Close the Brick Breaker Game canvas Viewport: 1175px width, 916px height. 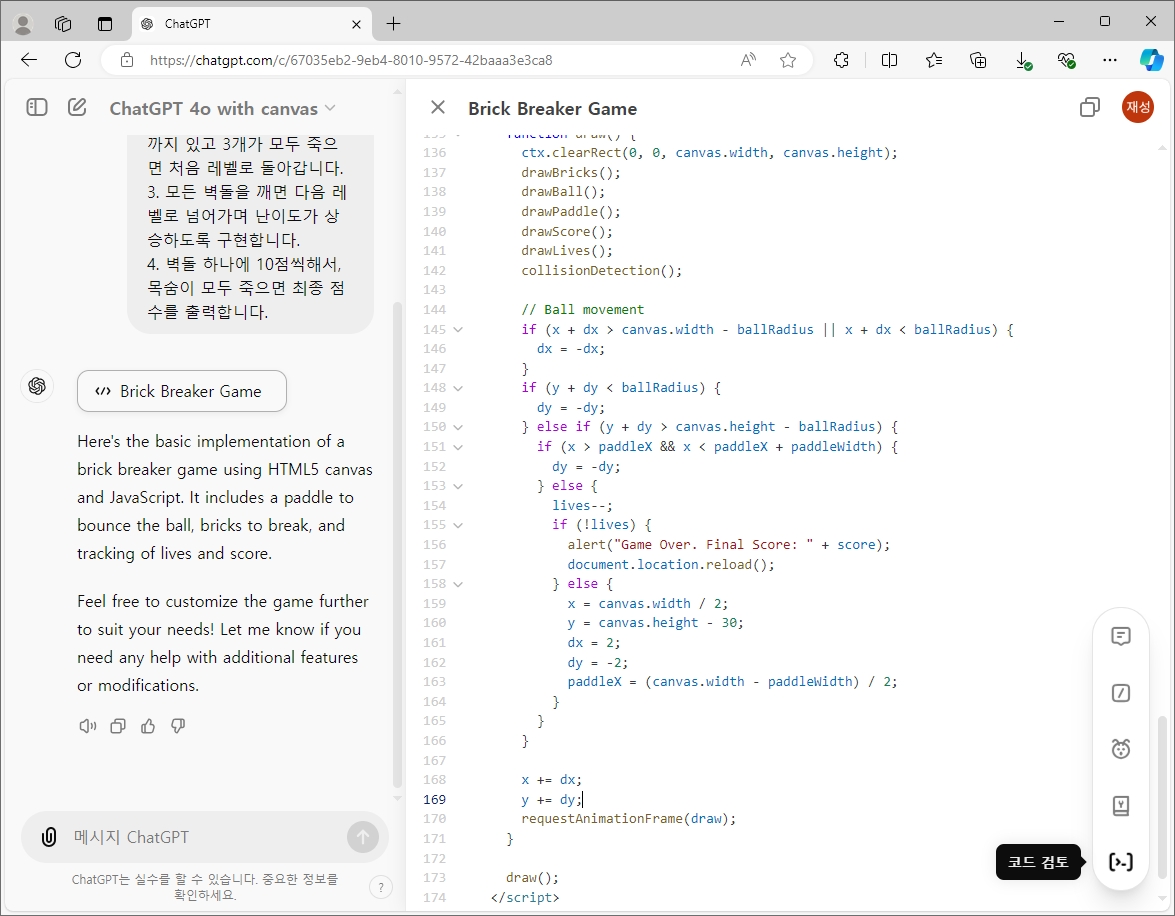click(438, 108)
